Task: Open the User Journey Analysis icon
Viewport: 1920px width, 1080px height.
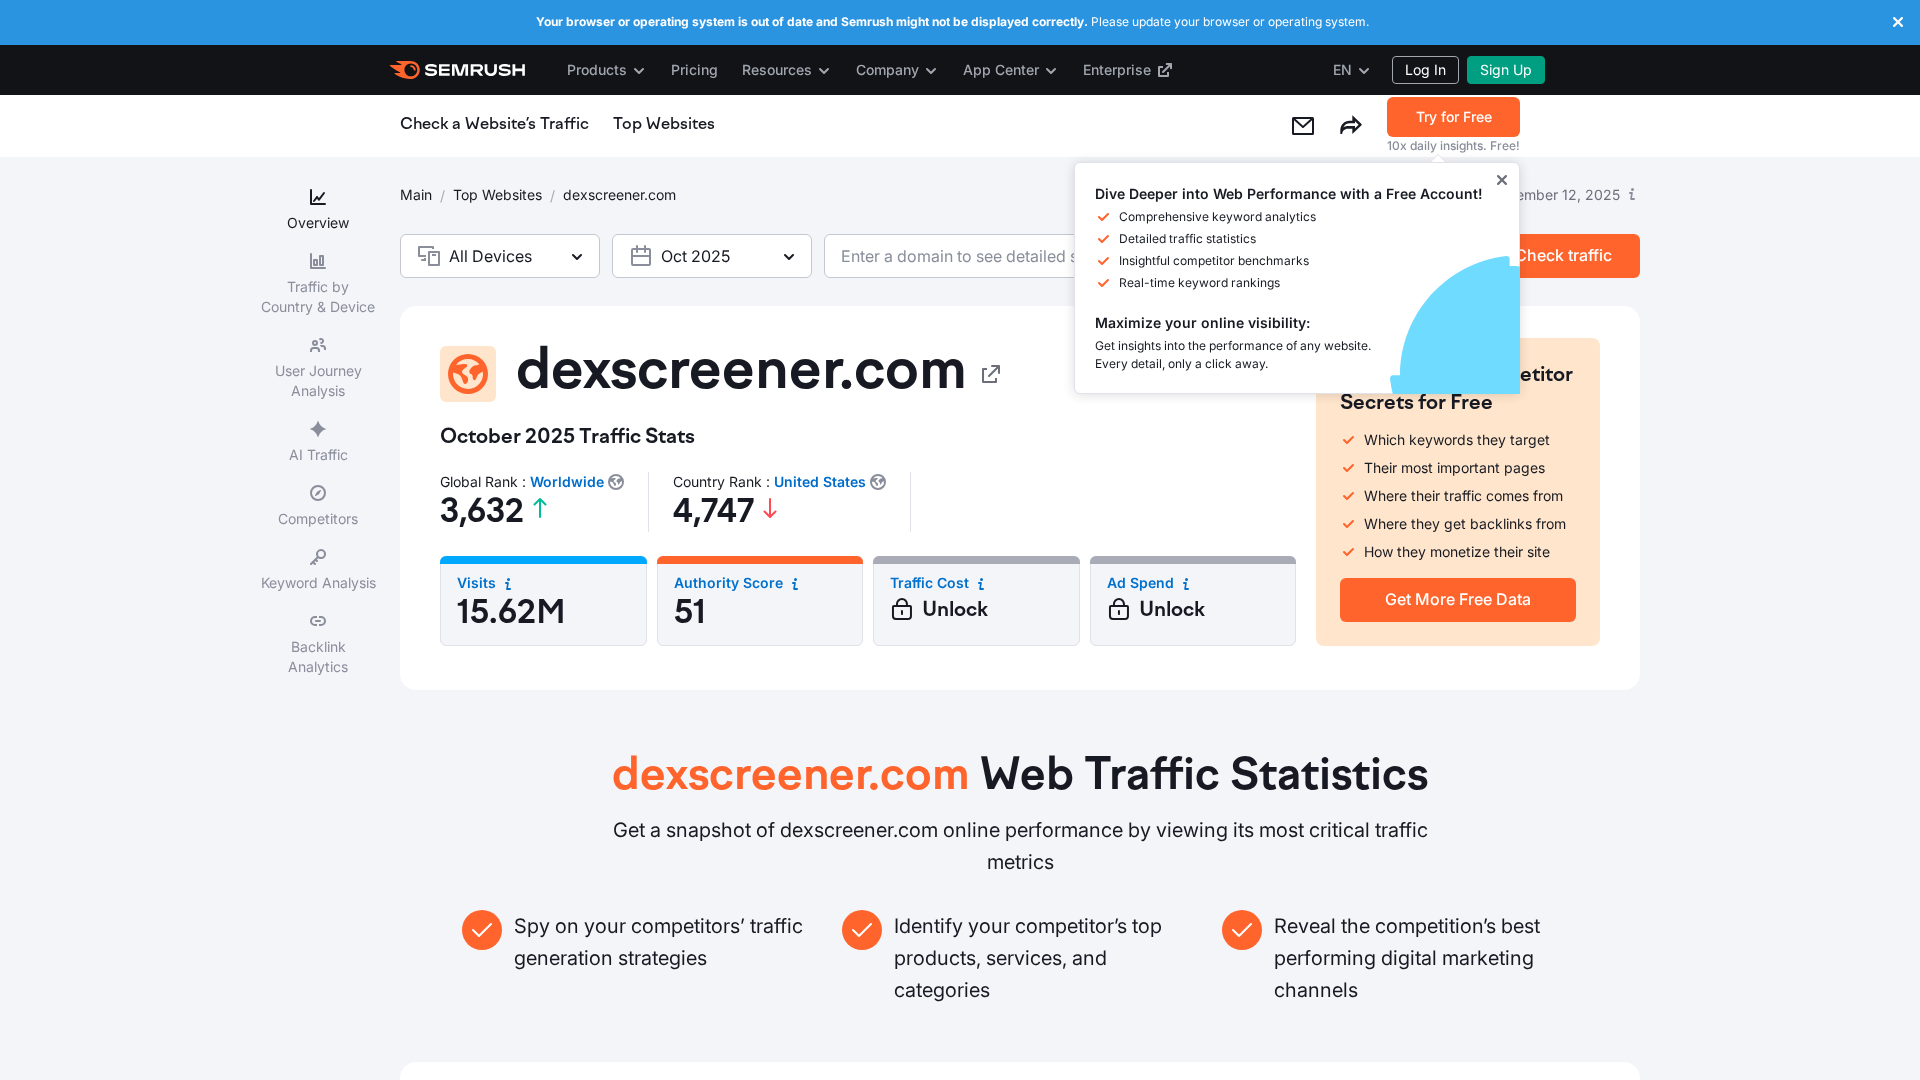Action: [318, 346]
